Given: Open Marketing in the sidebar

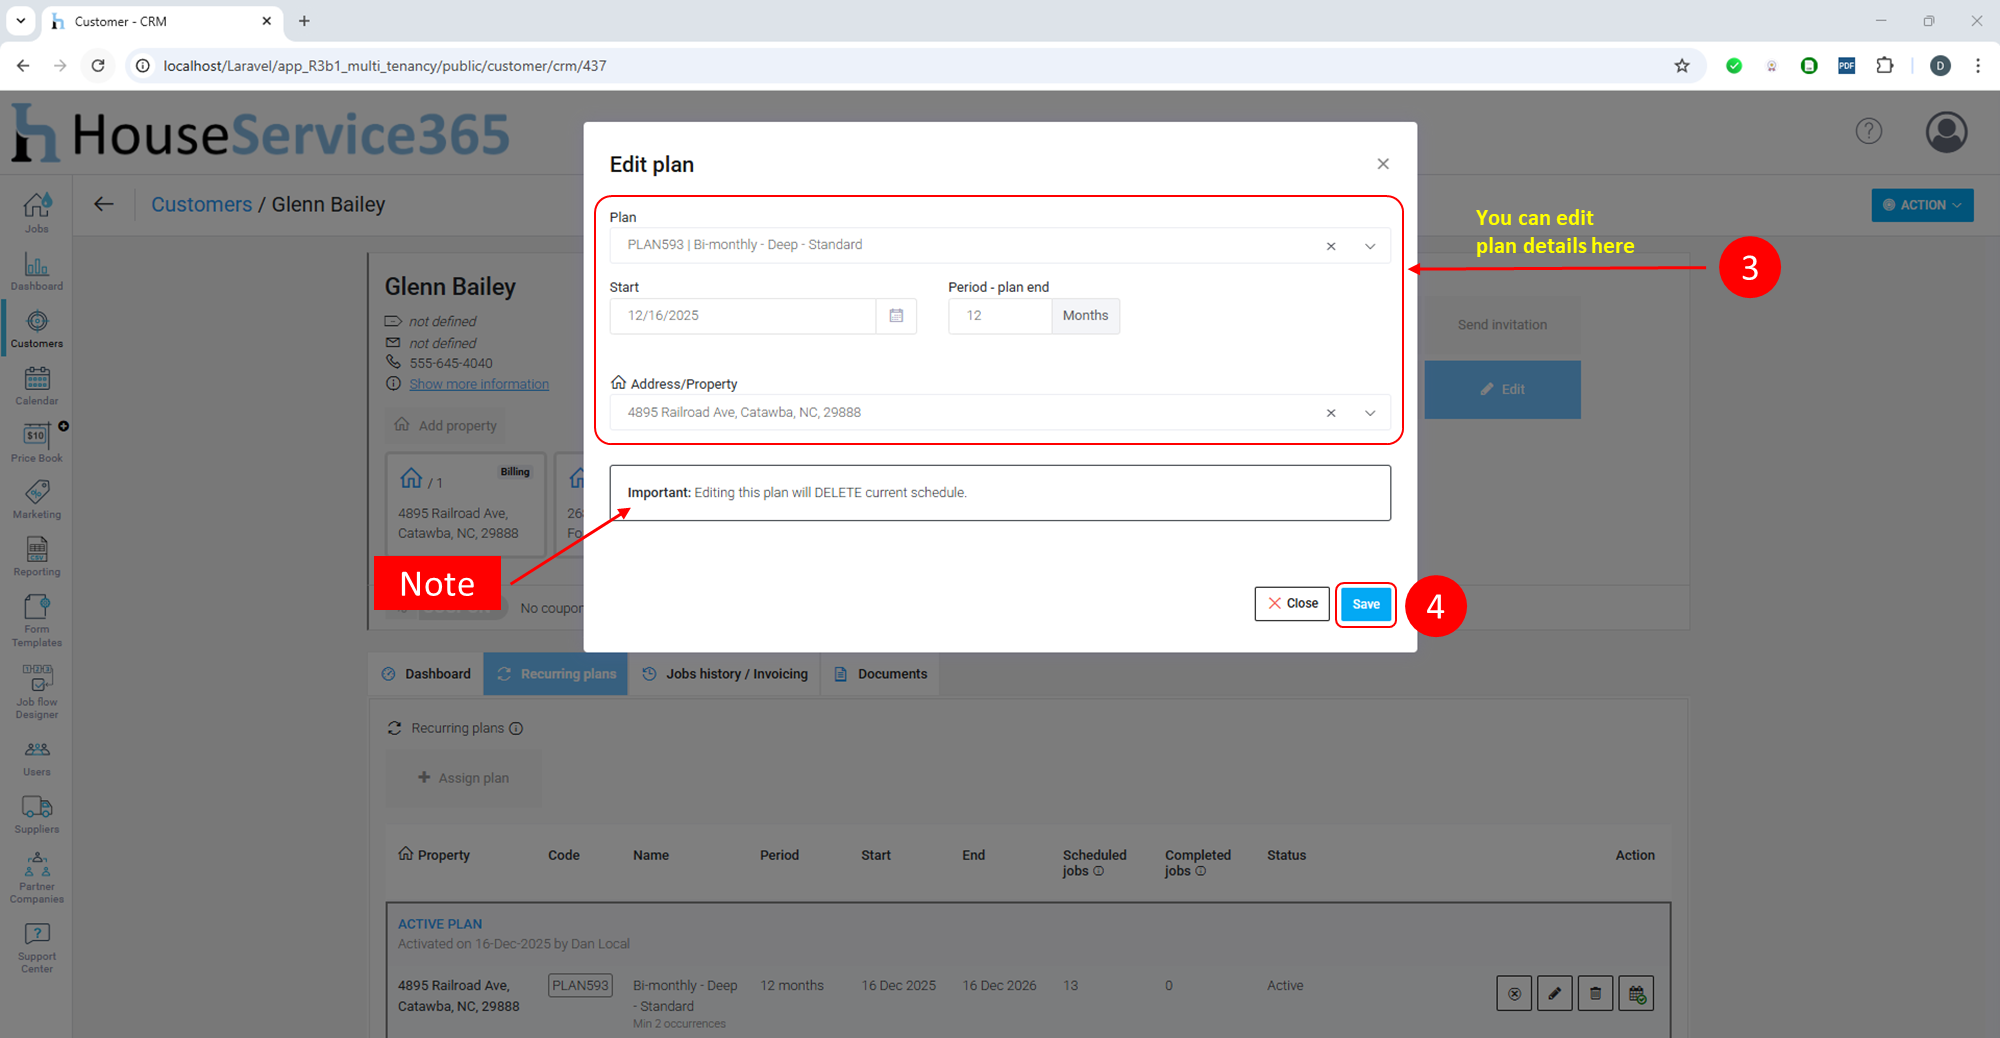Looking at the screenshot, I should 37,499.
